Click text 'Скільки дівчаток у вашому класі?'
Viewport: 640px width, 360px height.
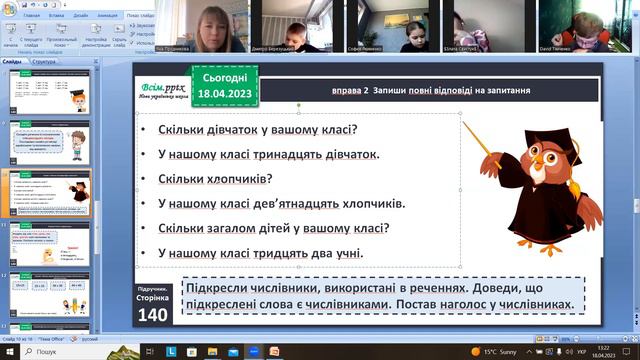pyautogui.click(x=258, y=130)
